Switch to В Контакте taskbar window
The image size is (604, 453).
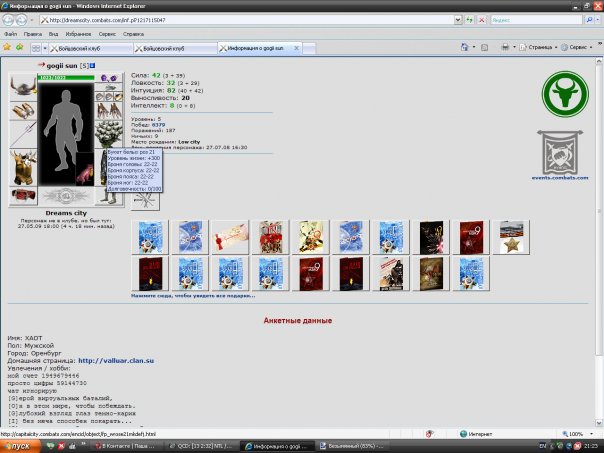coord(129,446)
